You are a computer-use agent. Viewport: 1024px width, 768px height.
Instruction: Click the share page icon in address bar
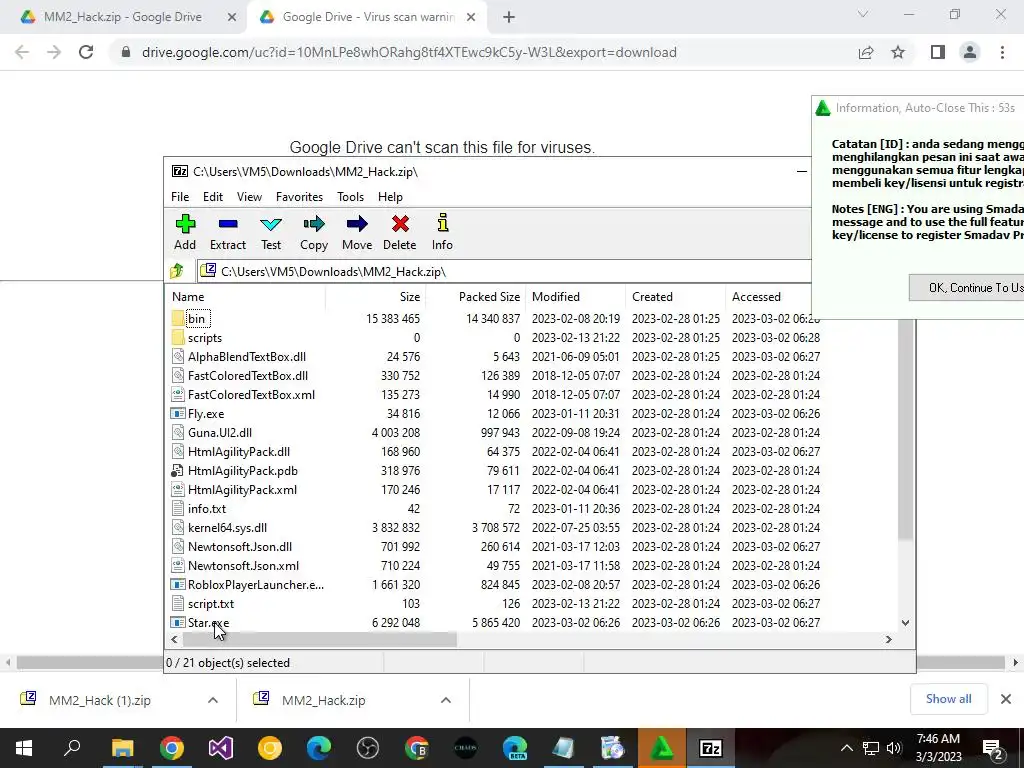pyautogui.click(x=866, y=52)
